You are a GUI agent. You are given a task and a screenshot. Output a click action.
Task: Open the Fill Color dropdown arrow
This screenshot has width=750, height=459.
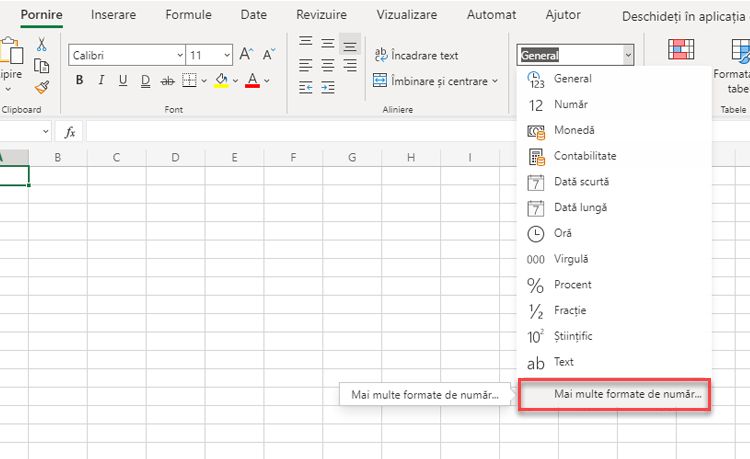tap(235, 81)
